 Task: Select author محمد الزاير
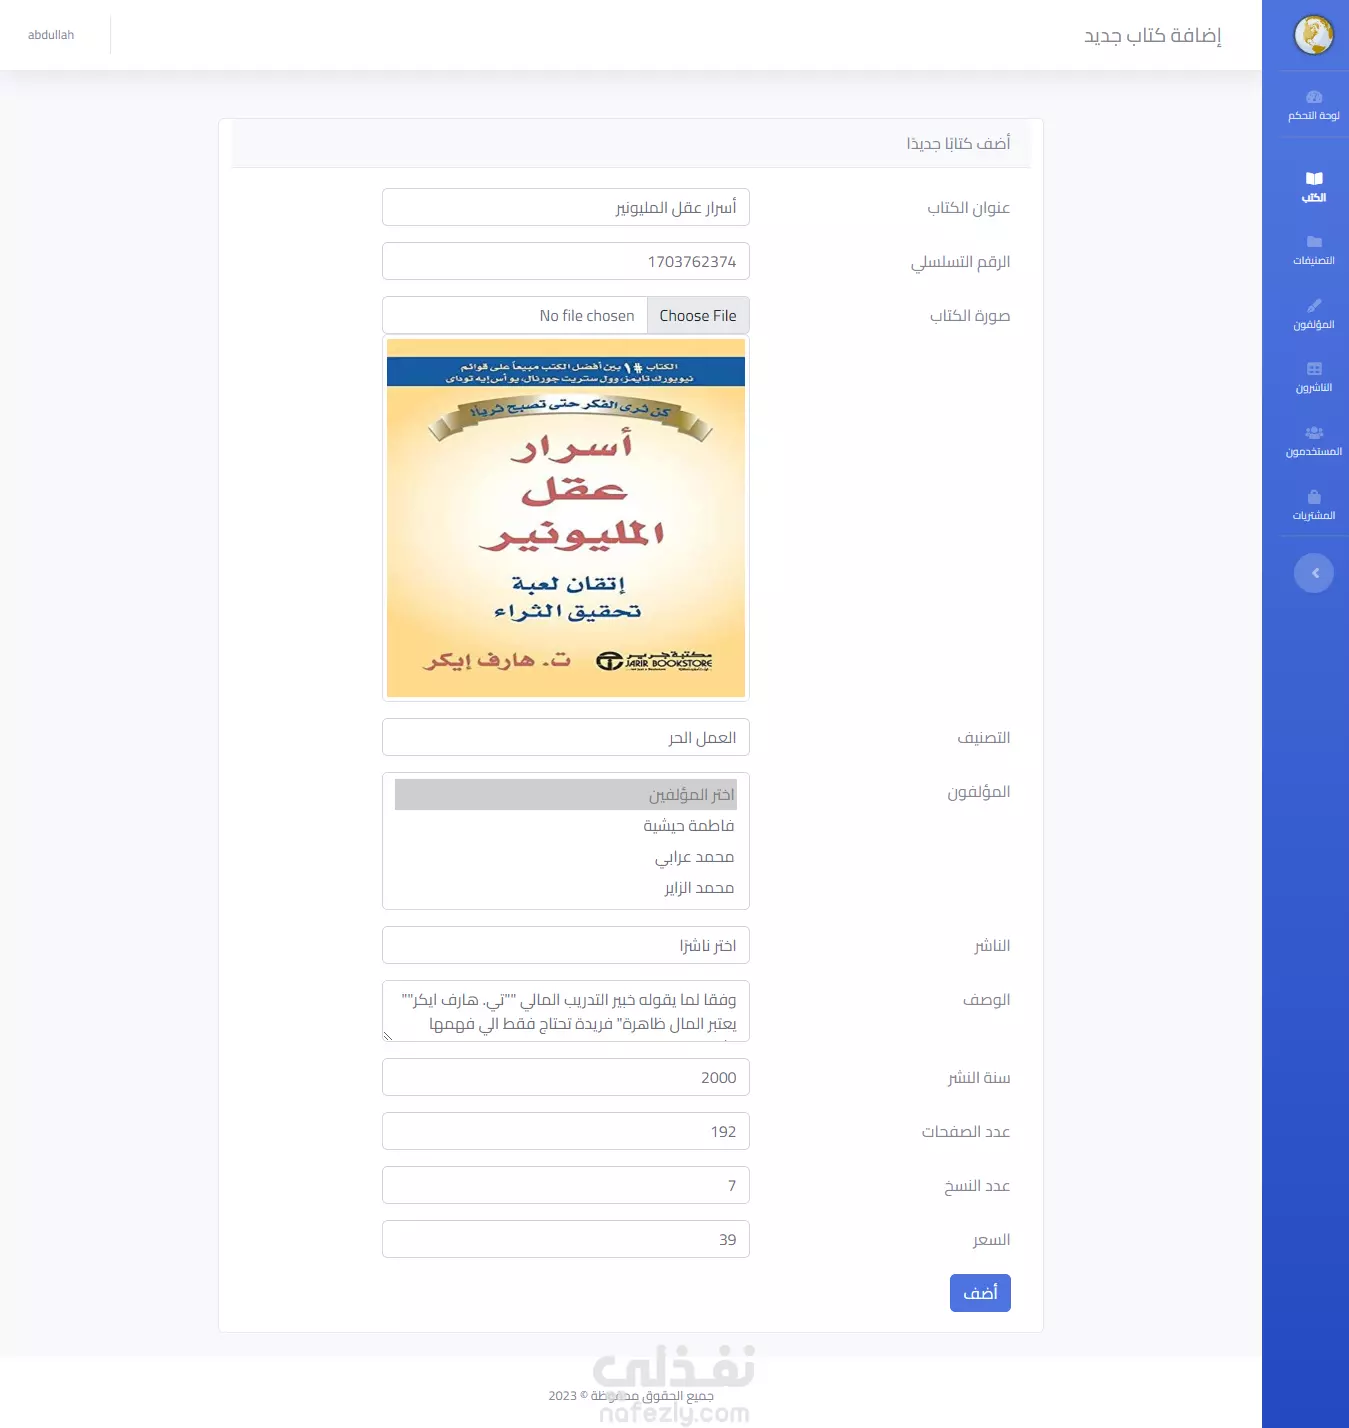point(566,888)
